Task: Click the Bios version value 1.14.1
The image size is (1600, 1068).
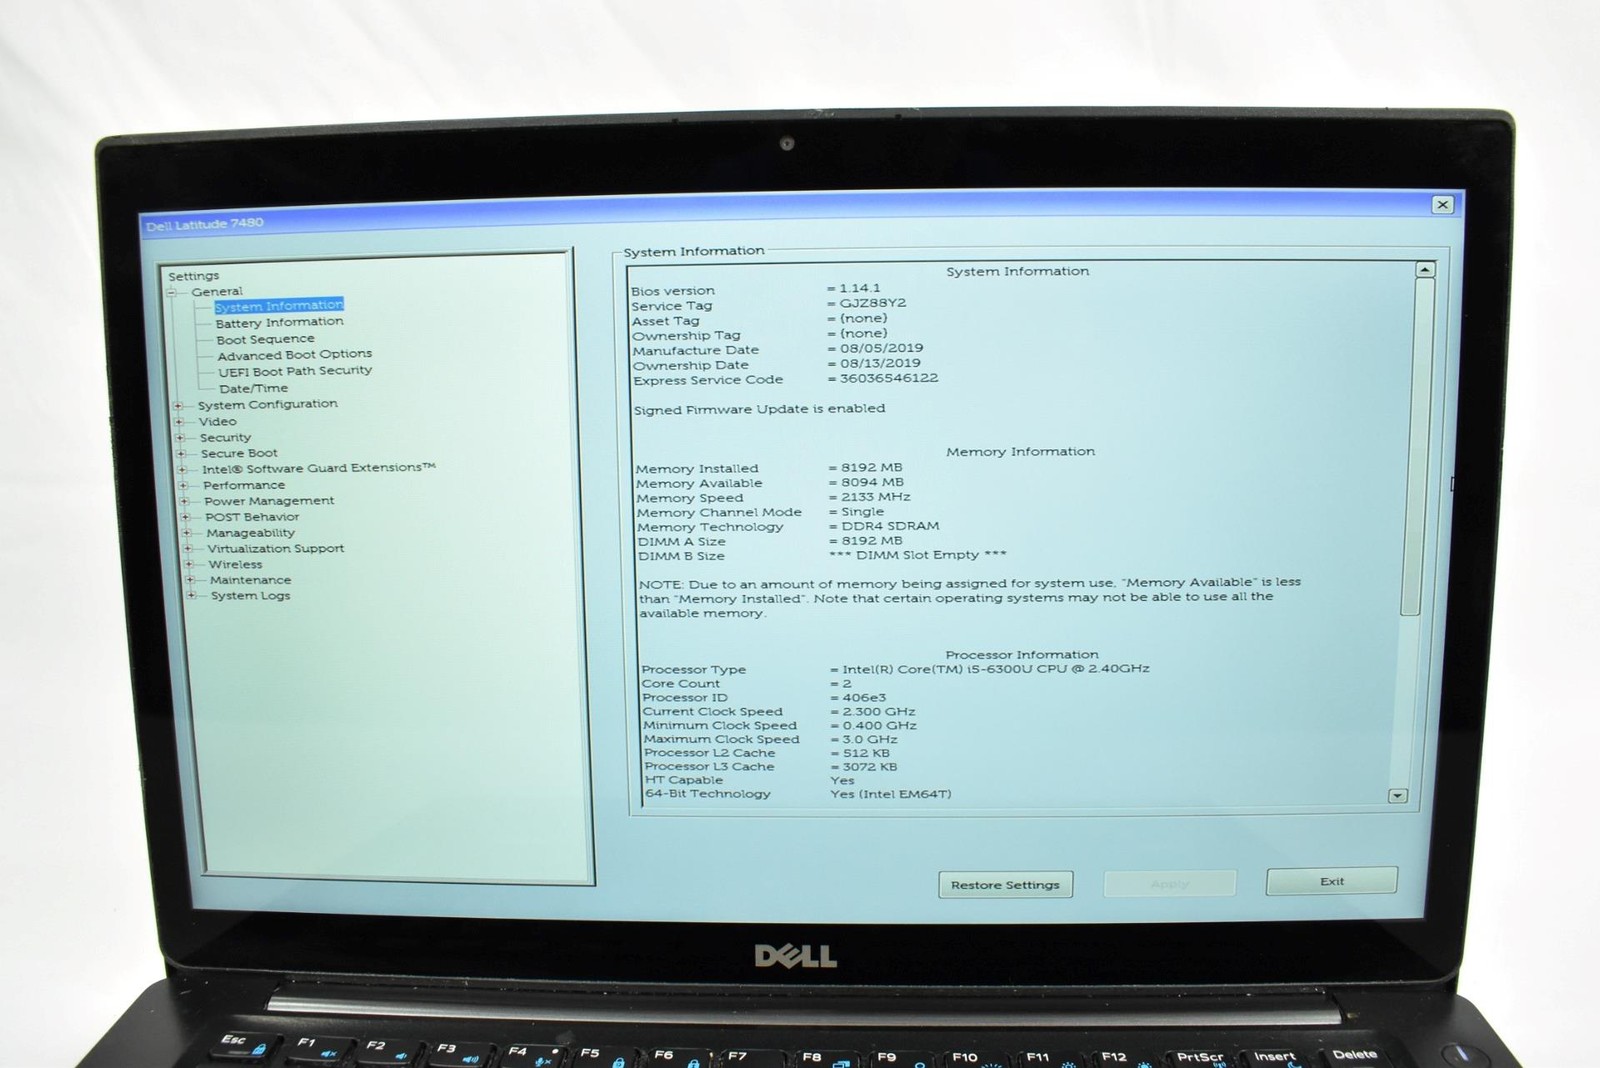Action: pyautogui.click(x=860, y=288)
